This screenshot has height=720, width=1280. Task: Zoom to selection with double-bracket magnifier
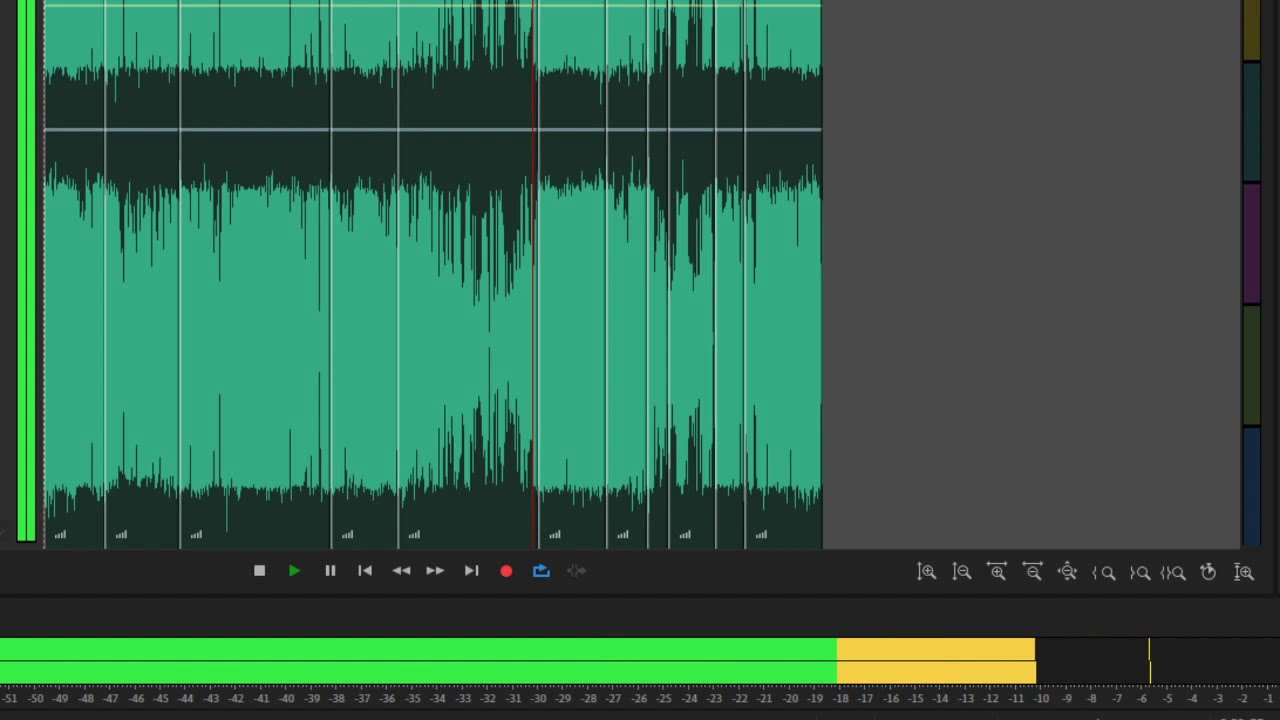tap(1173, 573)
